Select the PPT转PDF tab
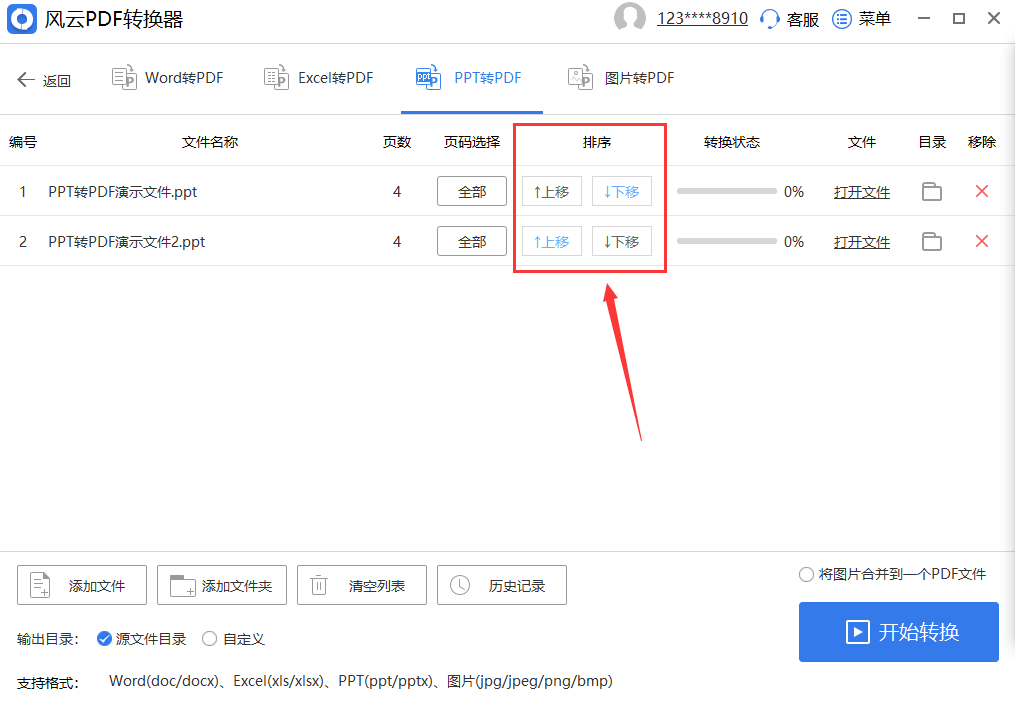 (469, 78)
